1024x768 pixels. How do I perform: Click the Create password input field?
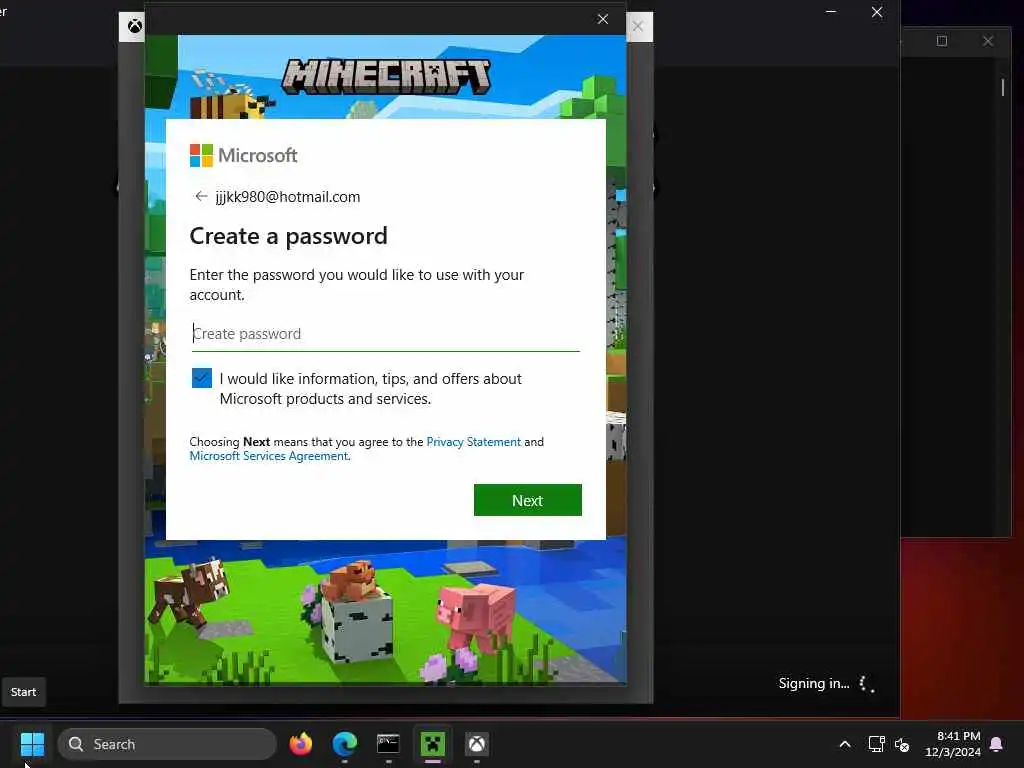pos(385,334)
